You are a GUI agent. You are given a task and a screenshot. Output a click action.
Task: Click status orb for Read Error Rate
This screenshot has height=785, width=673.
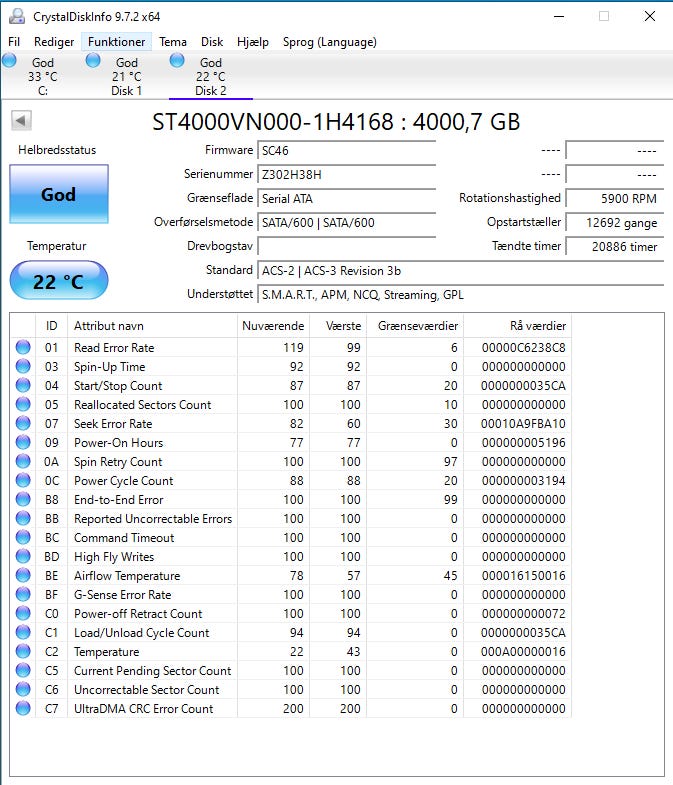click(x=23, y=348)
